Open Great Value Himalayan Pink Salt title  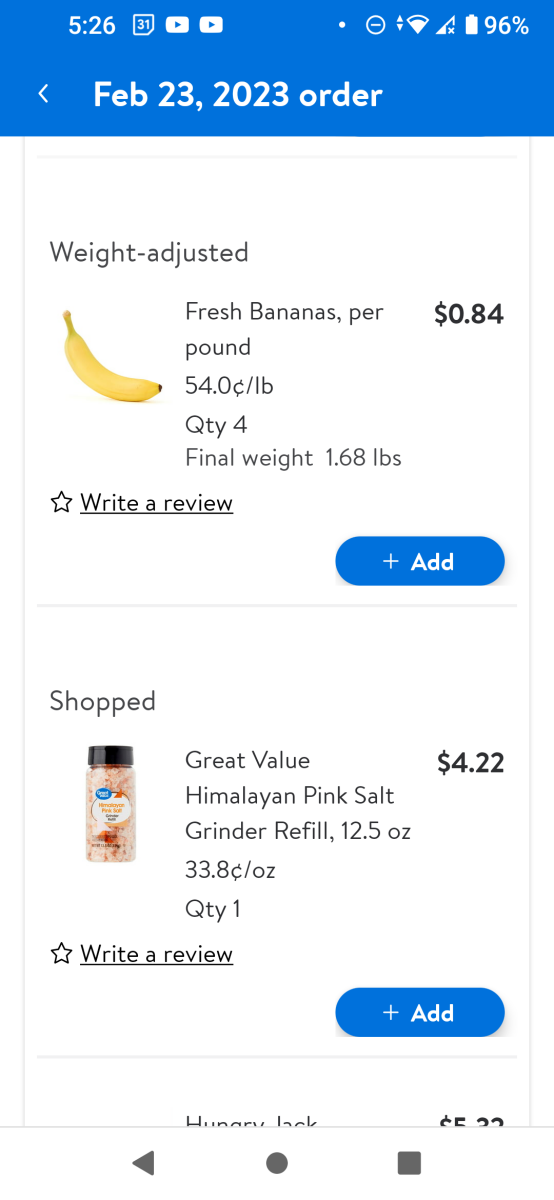tap(298, 795)
